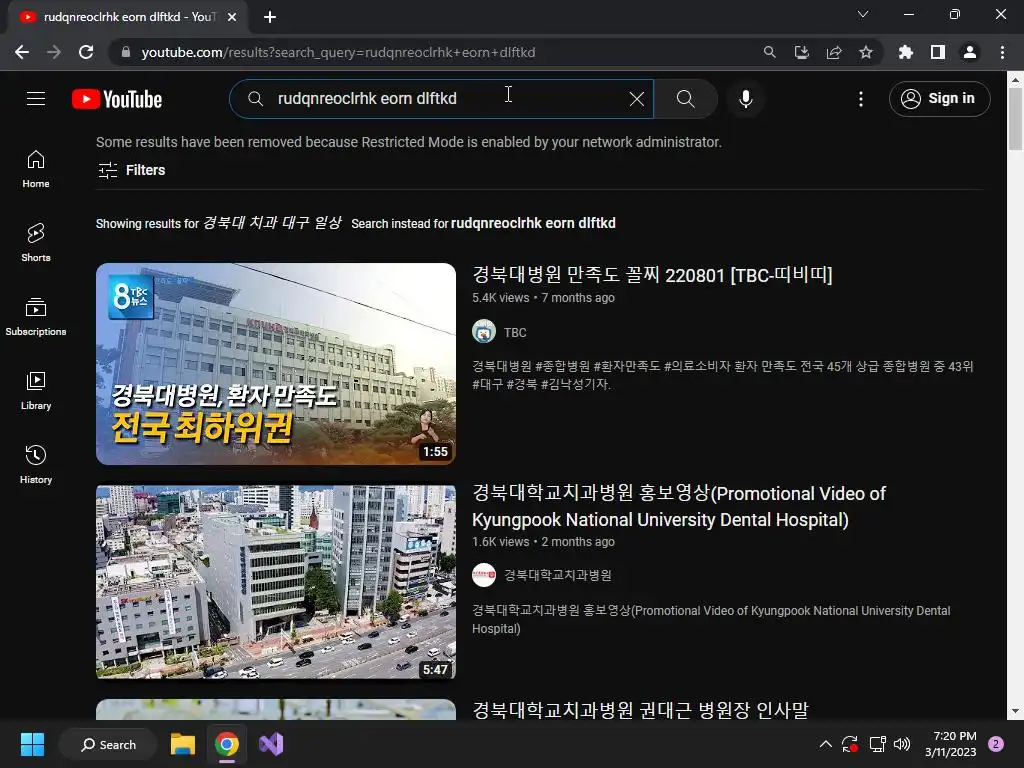The height and width of the screenshot is (768, 1024).
Task: Search instead for rudqnreoclrhk eorn dlftkd
Action: (x=533, y=223)
